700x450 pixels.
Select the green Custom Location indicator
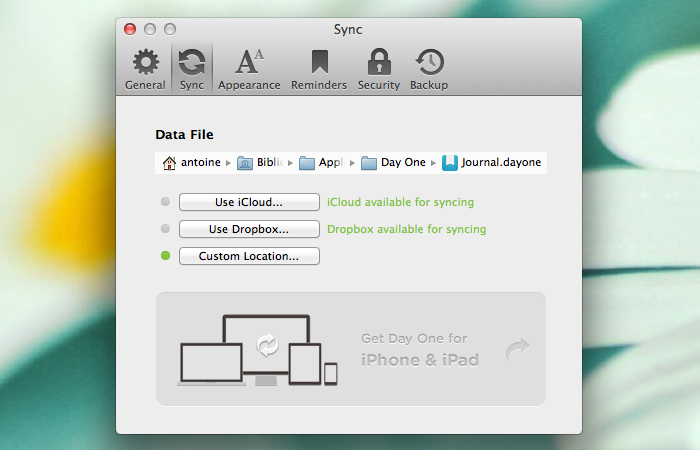(x=165, y=256)
